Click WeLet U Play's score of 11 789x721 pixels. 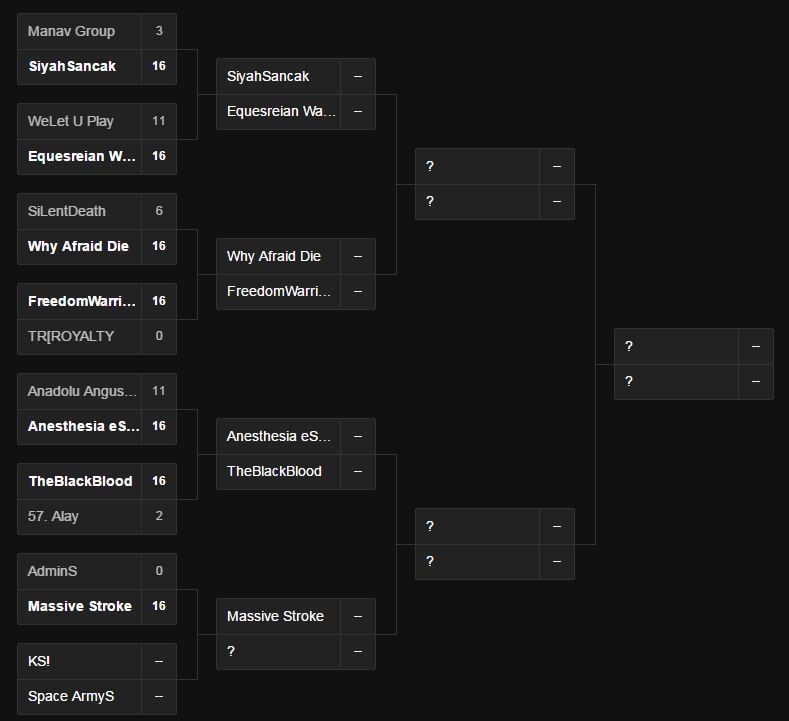point(159,121)
